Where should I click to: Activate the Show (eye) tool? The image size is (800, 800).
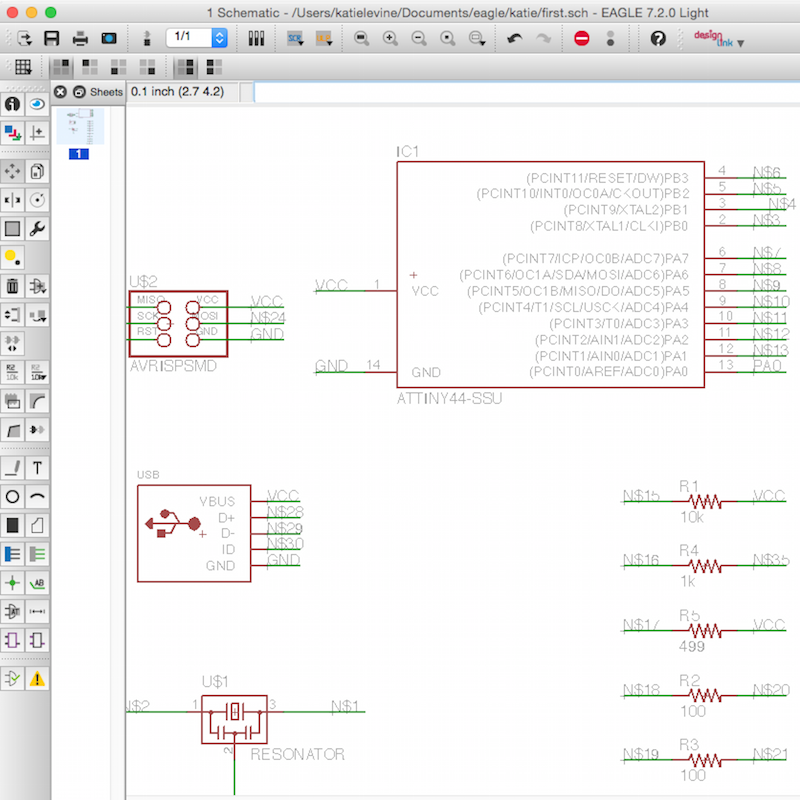click(x=37, y=104)
